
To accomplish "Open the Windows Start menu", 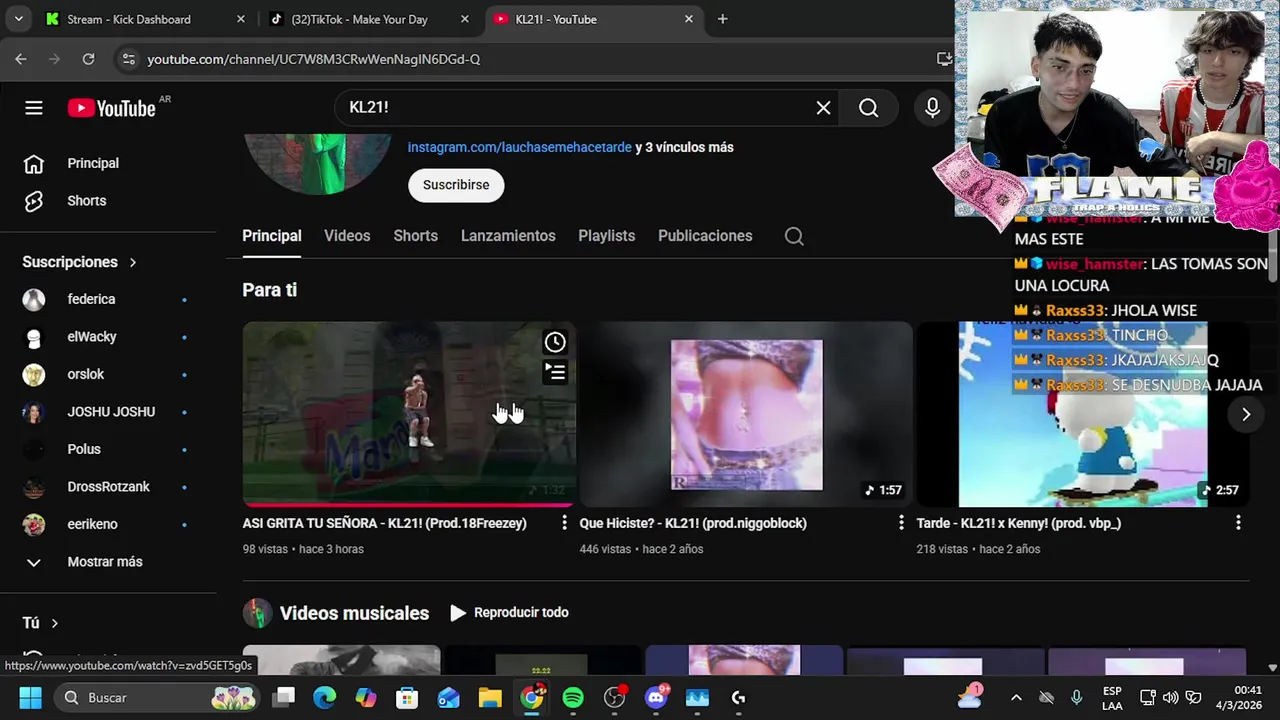I will click(x=30, y=697).
